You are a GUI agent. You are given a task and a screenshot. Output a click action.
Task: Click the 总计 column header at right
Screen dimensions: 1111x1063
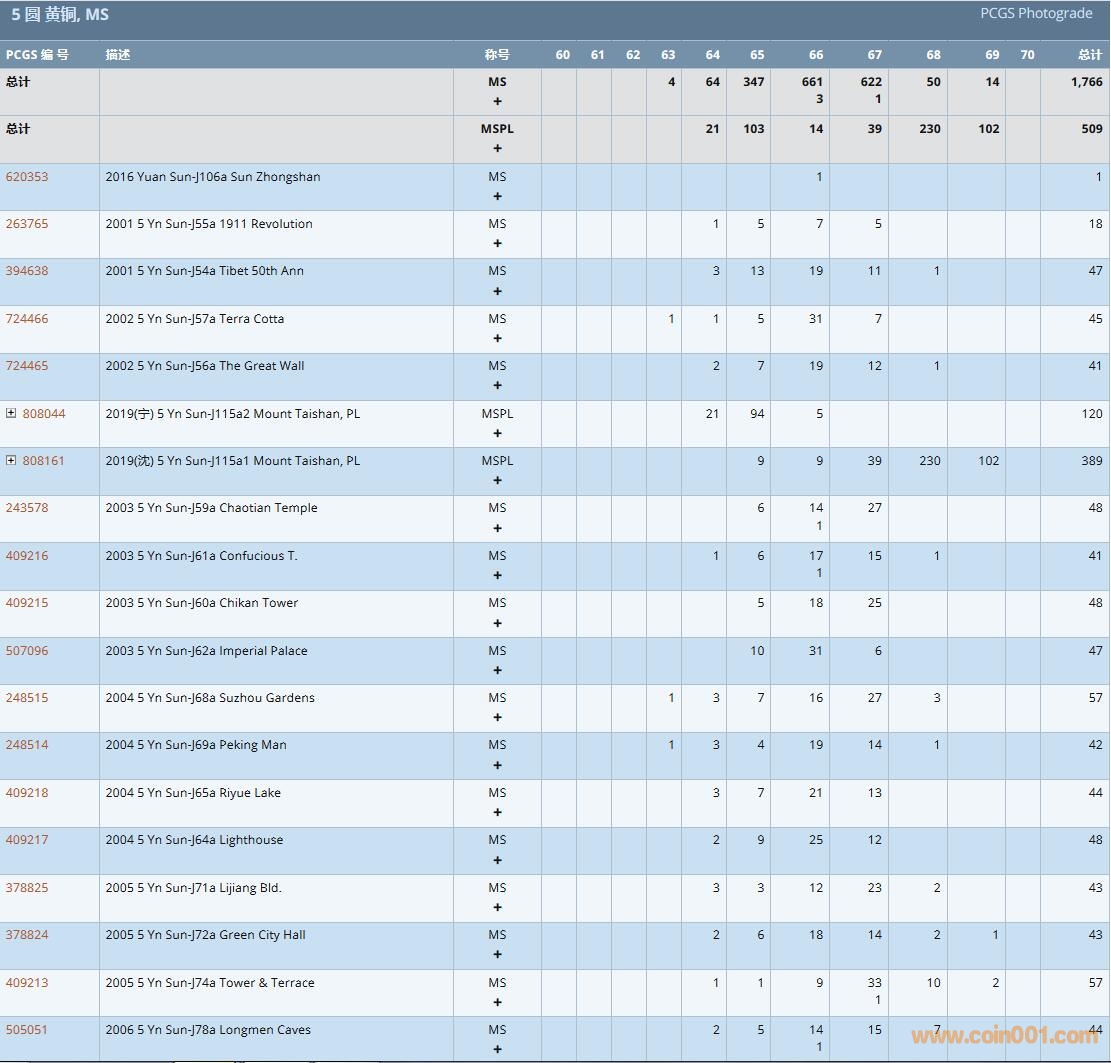click(1089, 55)
